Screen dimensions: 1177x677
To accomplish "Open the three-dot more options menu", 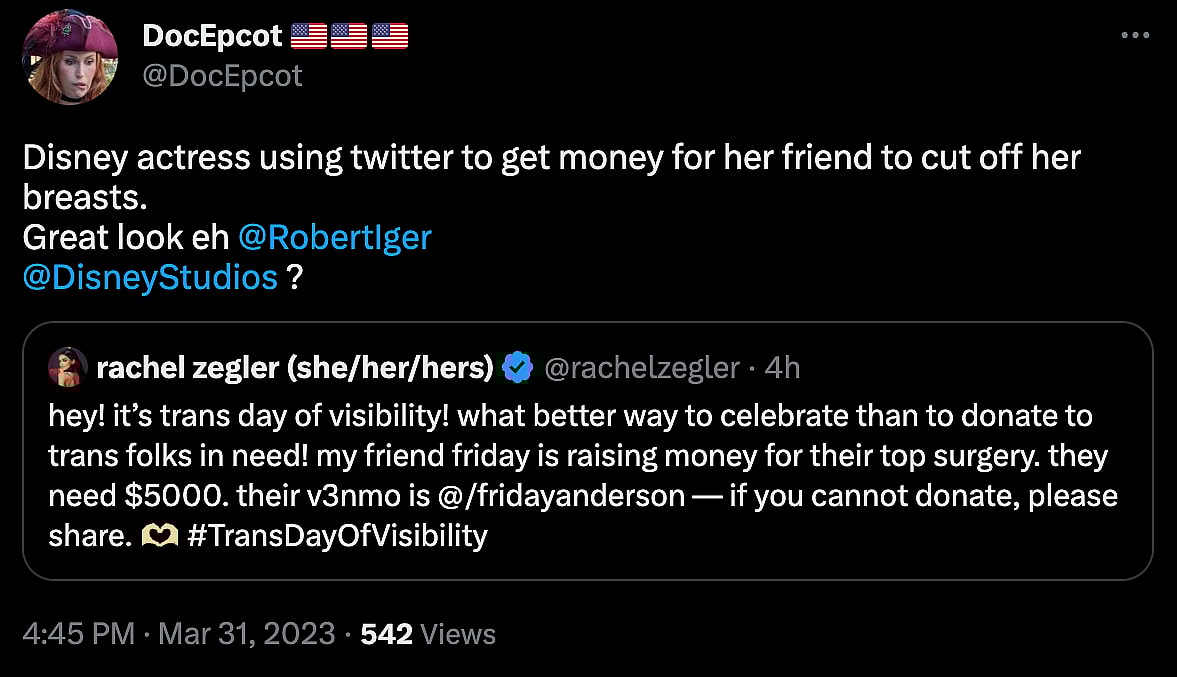I will 1135,36.
